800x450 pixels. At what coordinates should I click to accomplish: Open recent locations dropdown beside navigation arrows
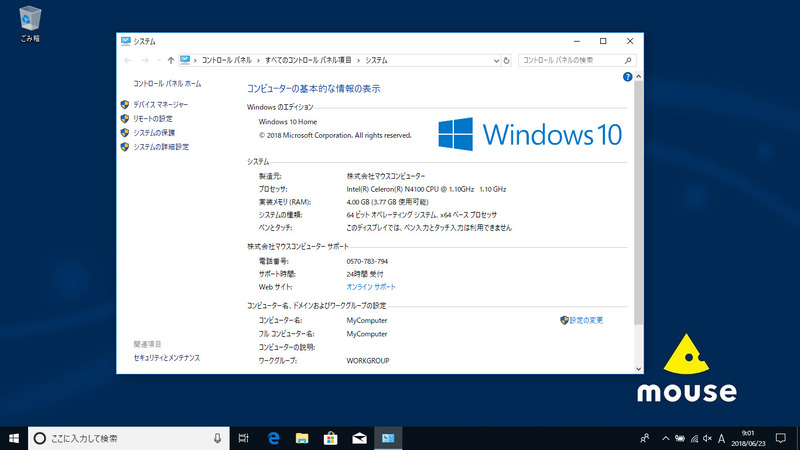coord(159,60)
